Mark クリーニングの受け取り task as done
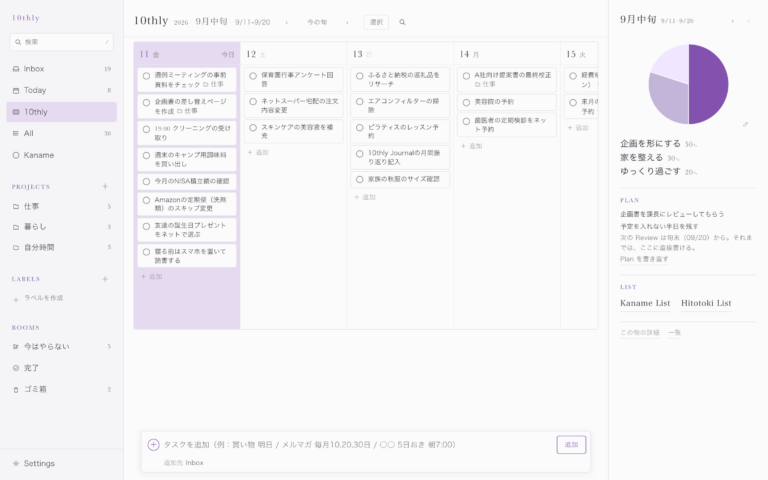Screen dimensions: 768x480 pyautogui.click(x=146, y=129)
